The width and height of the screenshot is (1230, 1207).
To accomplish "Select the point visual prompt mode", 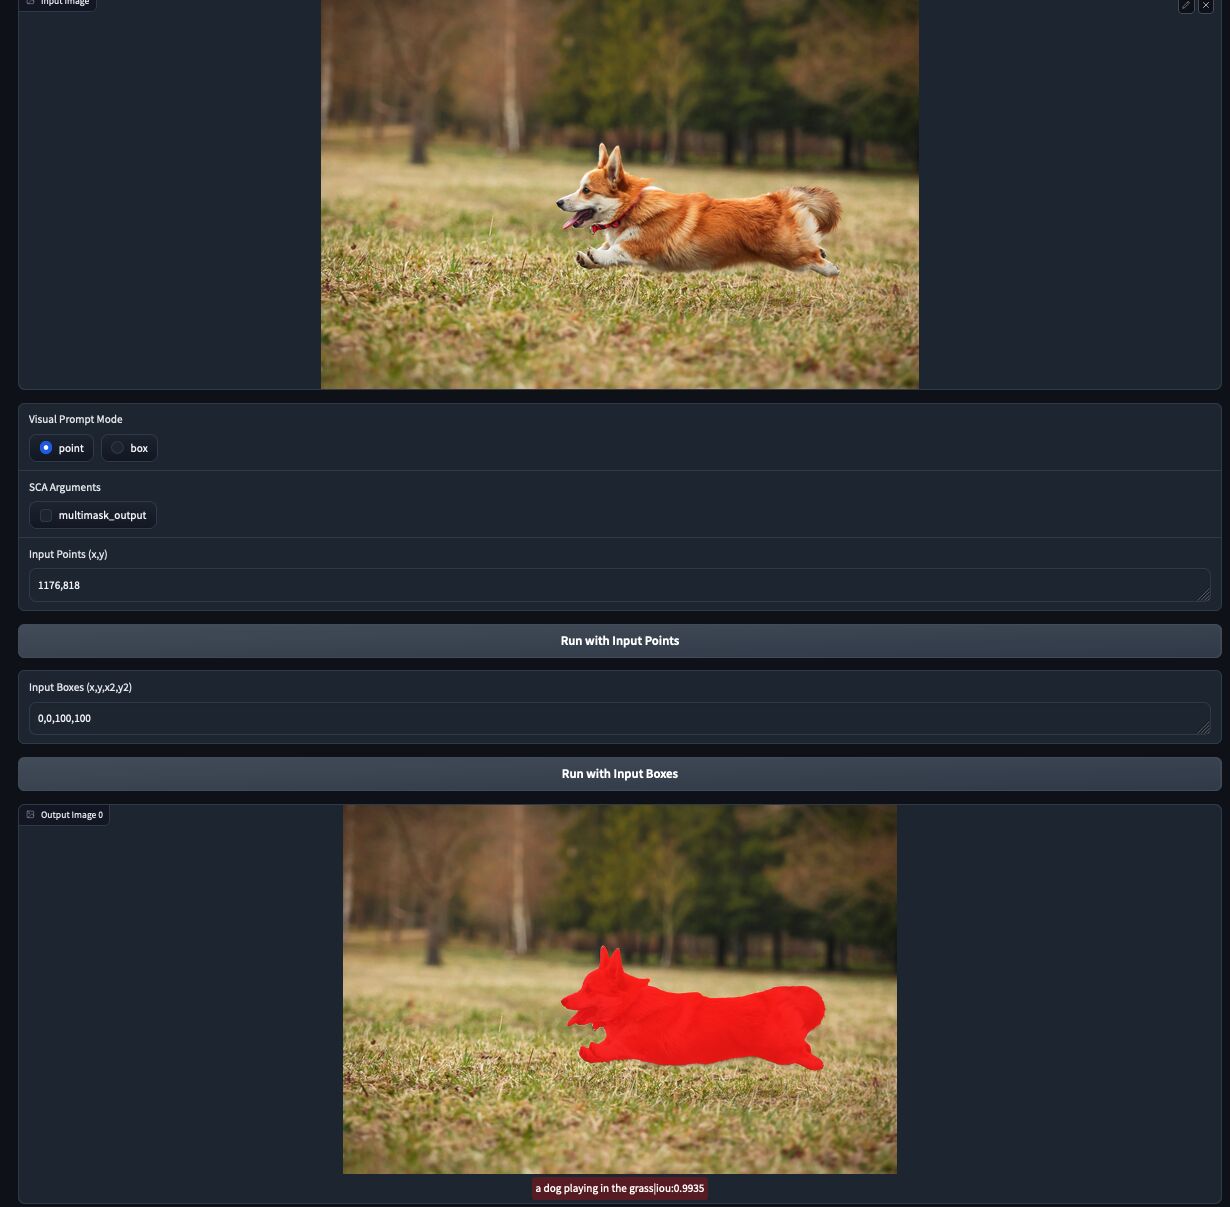I will 46,448.
